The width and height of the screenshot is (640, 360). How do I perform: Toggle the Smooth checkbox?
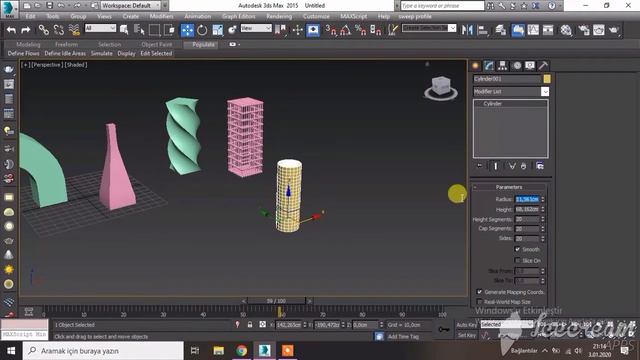[x=518, y=249]
